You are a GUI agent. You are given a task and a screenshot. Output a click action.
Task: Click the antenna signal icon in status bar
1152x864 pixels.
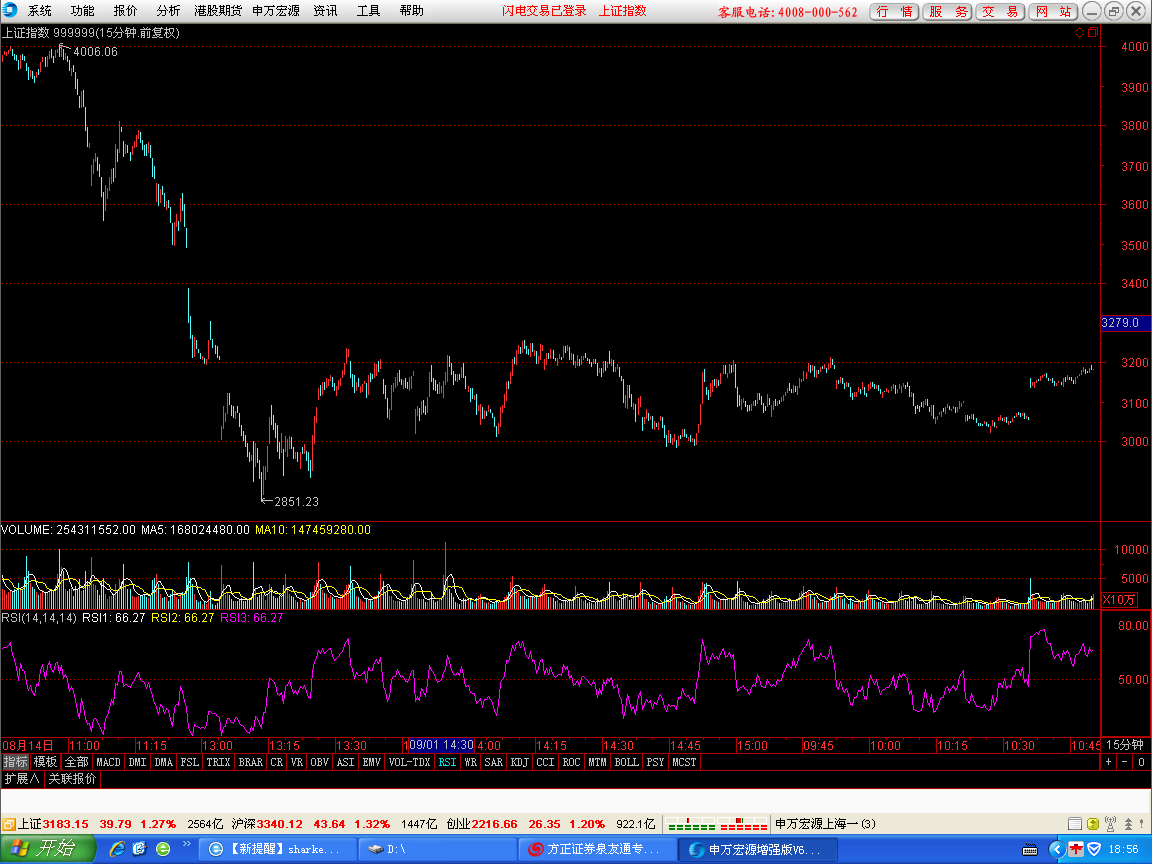pyautogui.click(x=1110, y=824)
